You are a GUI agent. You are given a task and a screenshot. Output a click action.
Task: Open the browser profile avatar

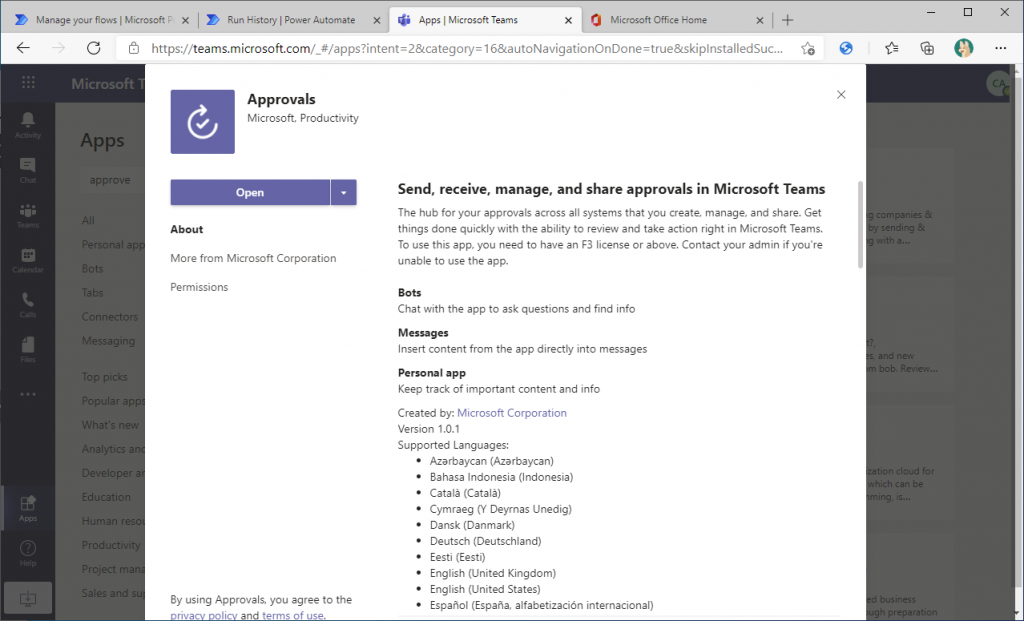point(963,48)
